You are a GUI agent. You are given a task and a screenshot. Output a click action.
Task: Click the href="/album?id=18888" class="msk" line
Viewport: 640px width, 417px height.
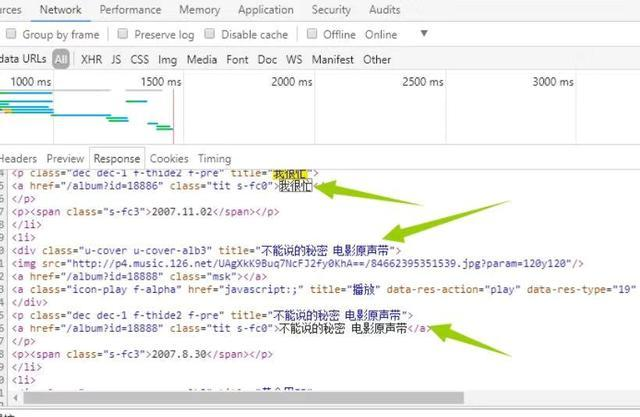pyautogui.click(x=139, y=277)
